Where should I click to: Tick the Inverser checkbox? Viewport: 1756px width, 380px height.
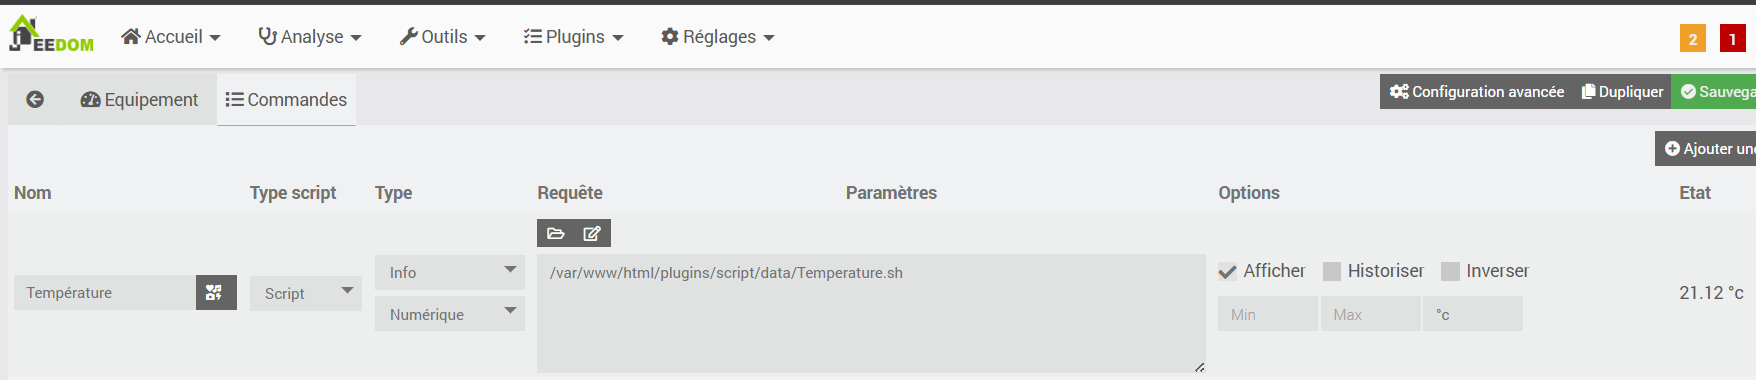pos(1450,271)
